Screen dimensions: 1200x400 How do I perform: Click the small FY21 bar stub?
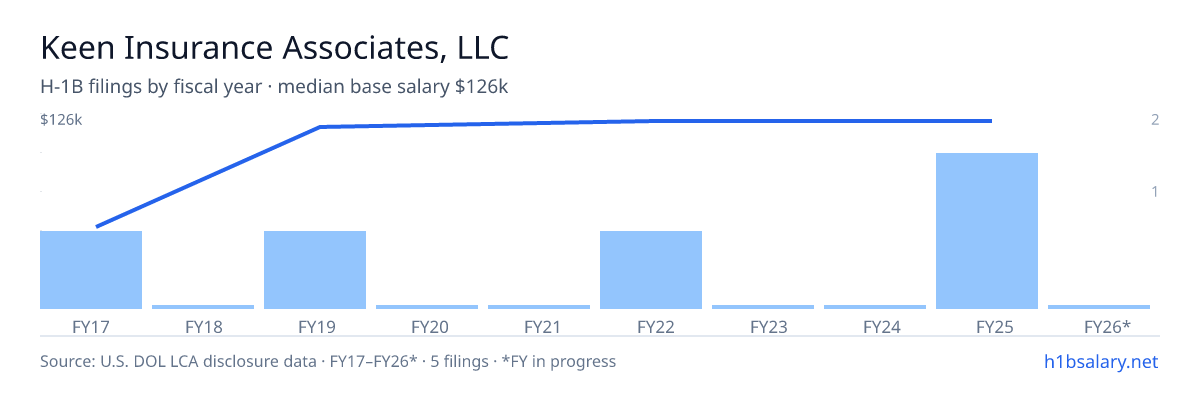pyautogui.click(x=539, y=307)
